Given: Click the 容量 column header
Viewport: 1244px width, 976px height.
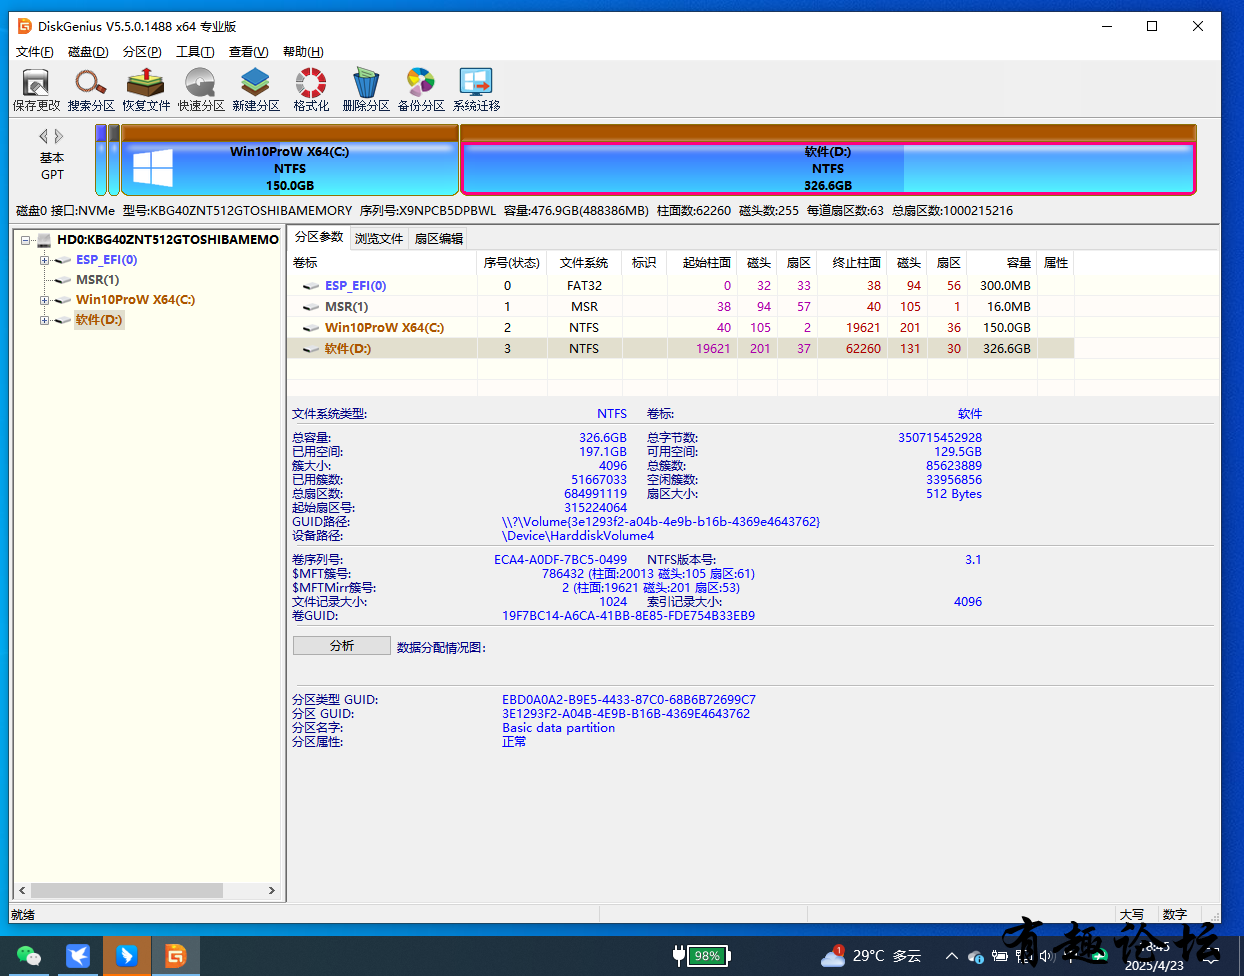Looking at the screenshot, I should (1002, 263).
